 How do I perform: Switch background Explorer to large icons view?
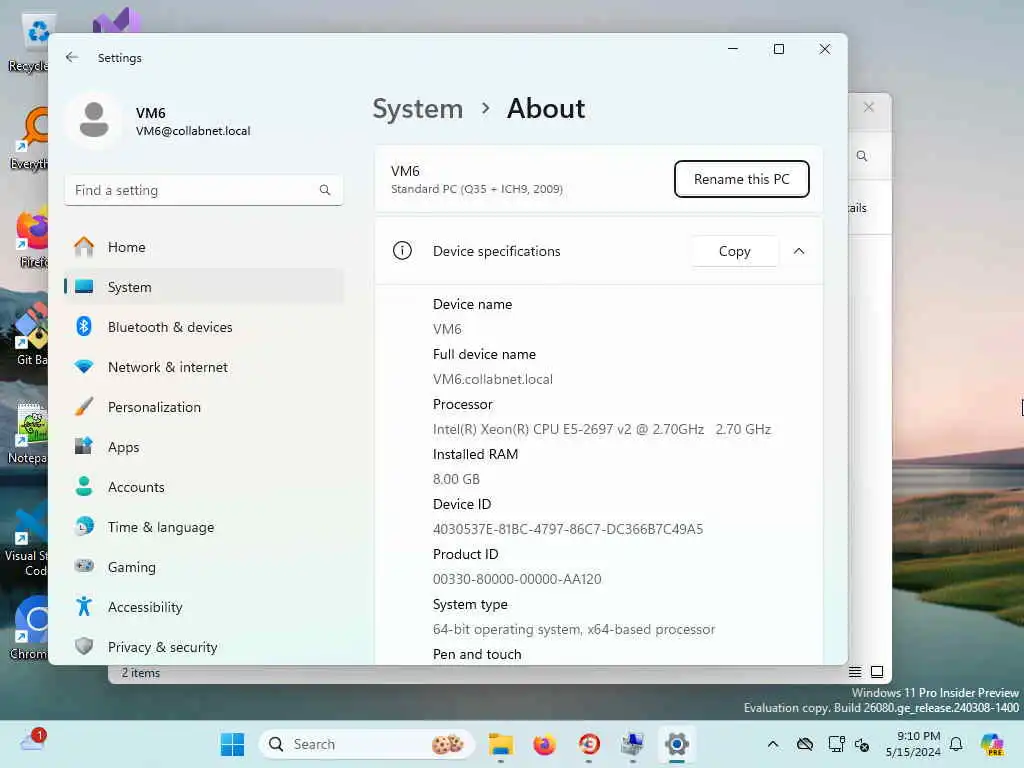tap(877, 671)
